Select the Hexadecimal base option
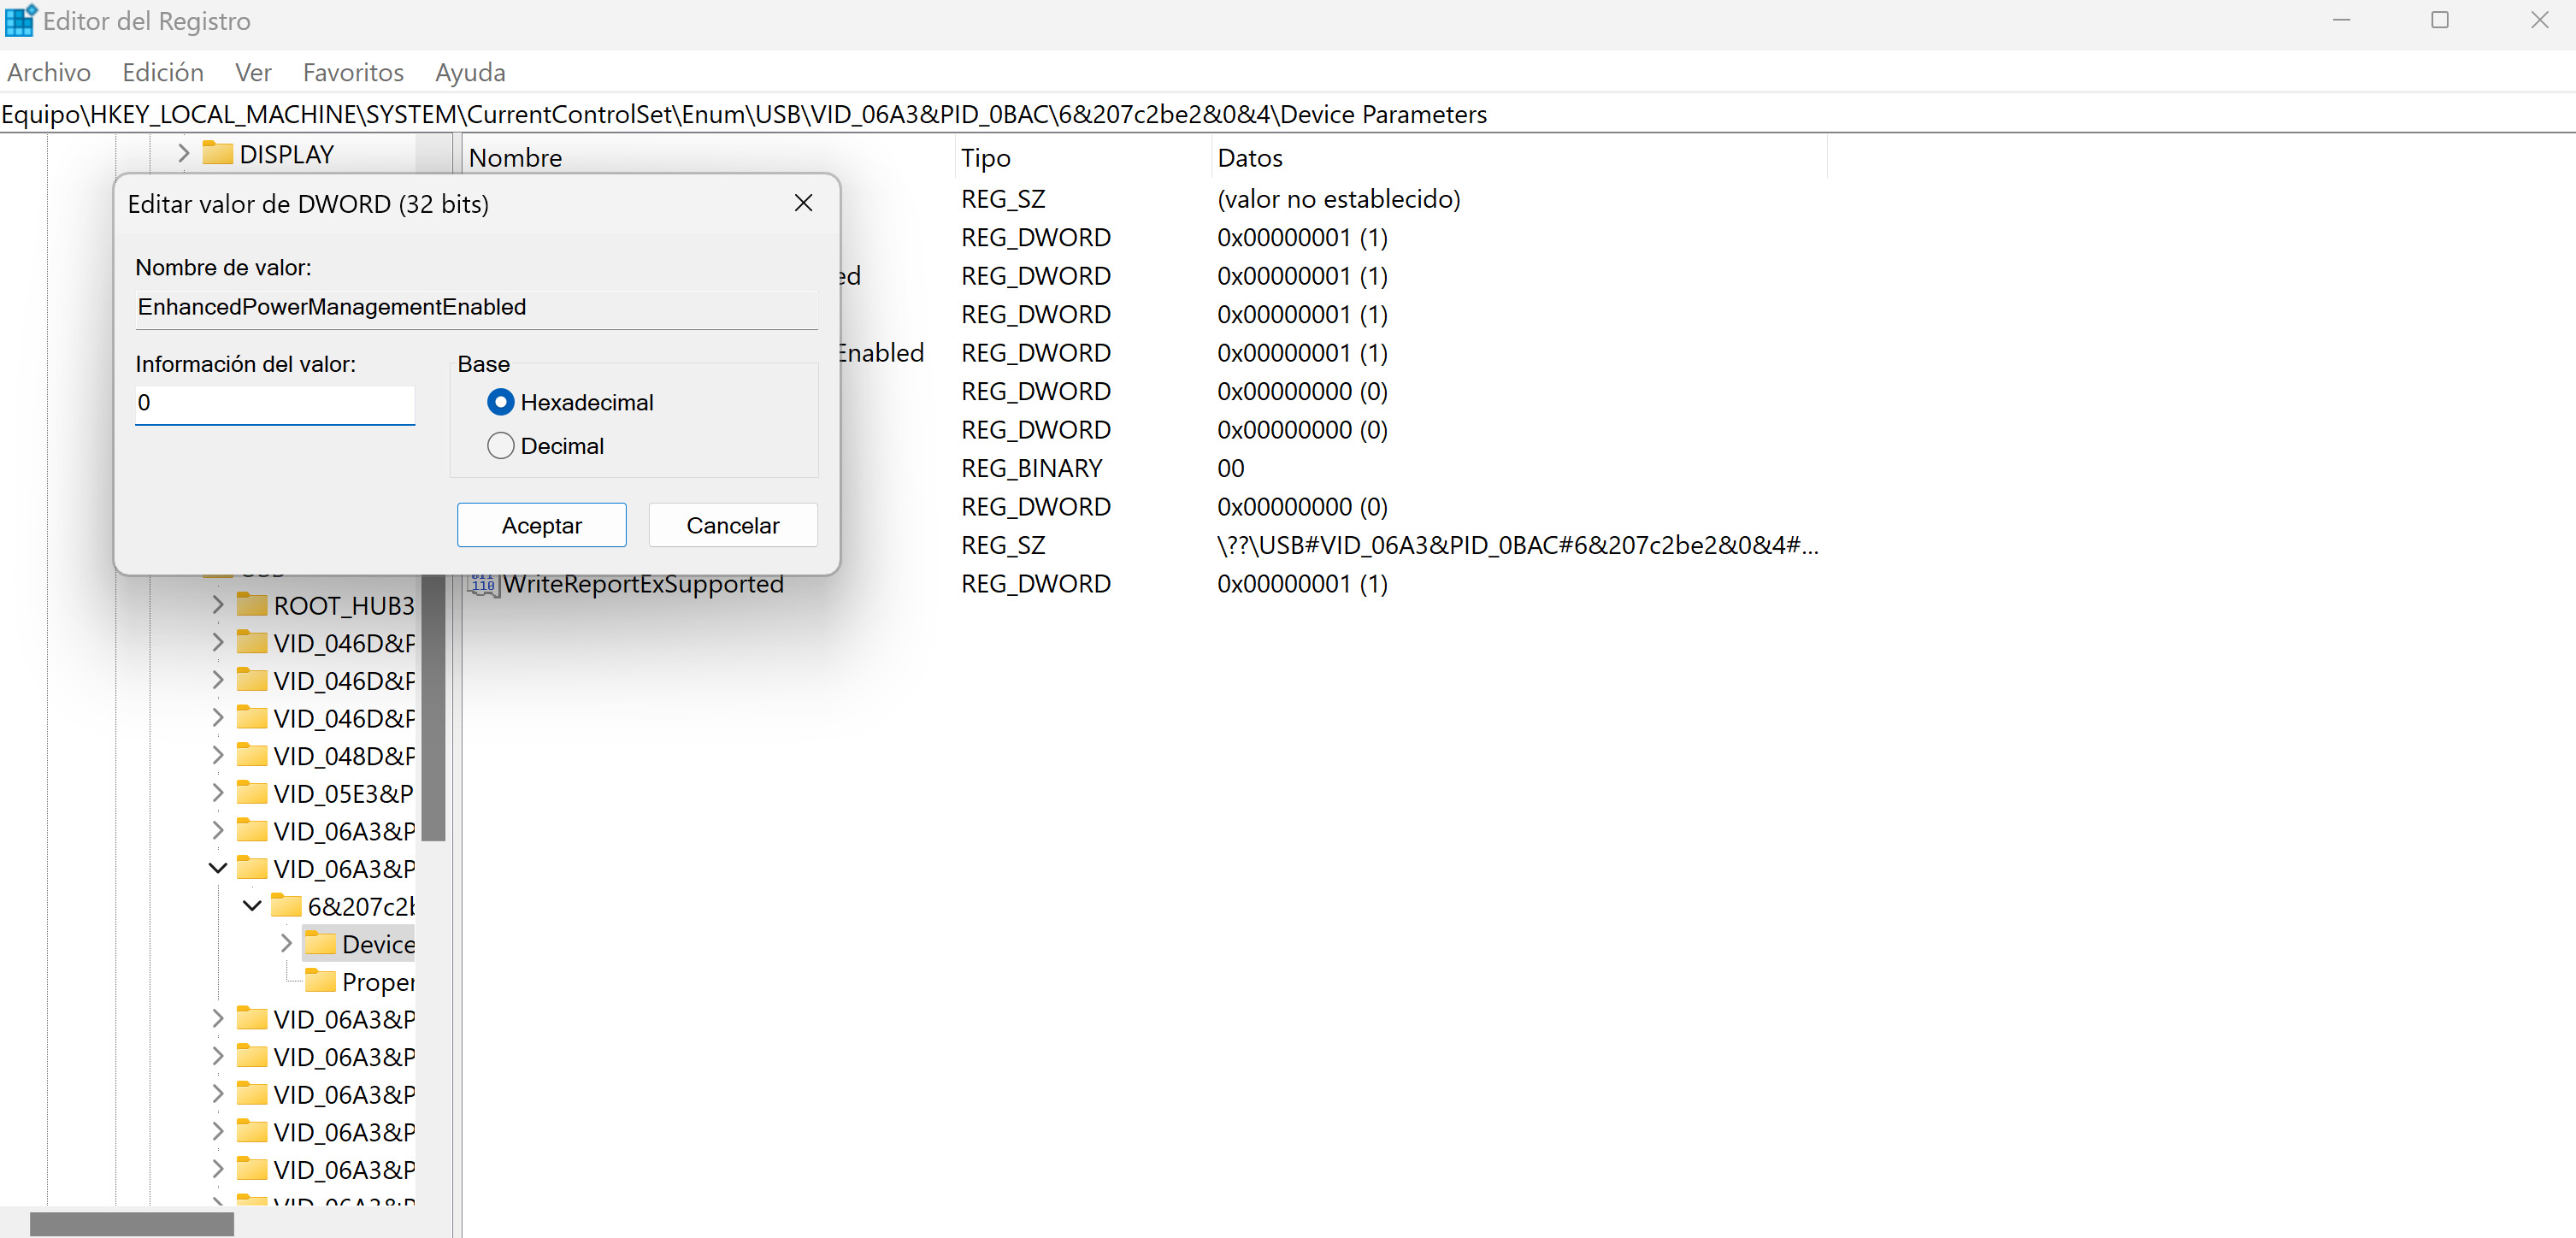 click(500, 402)
